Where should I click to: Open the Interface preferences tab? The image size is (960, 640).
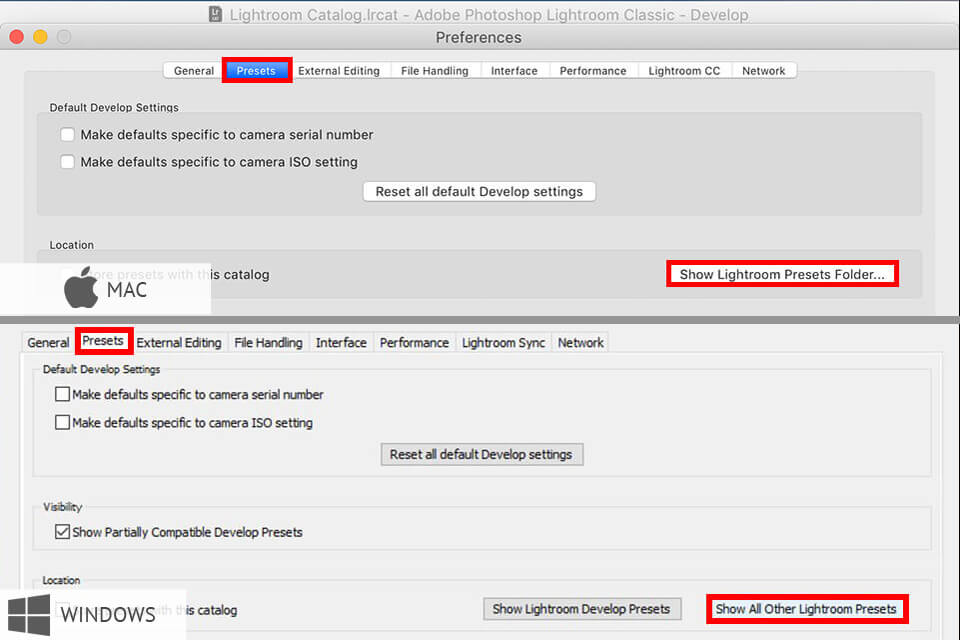(514, 70)
